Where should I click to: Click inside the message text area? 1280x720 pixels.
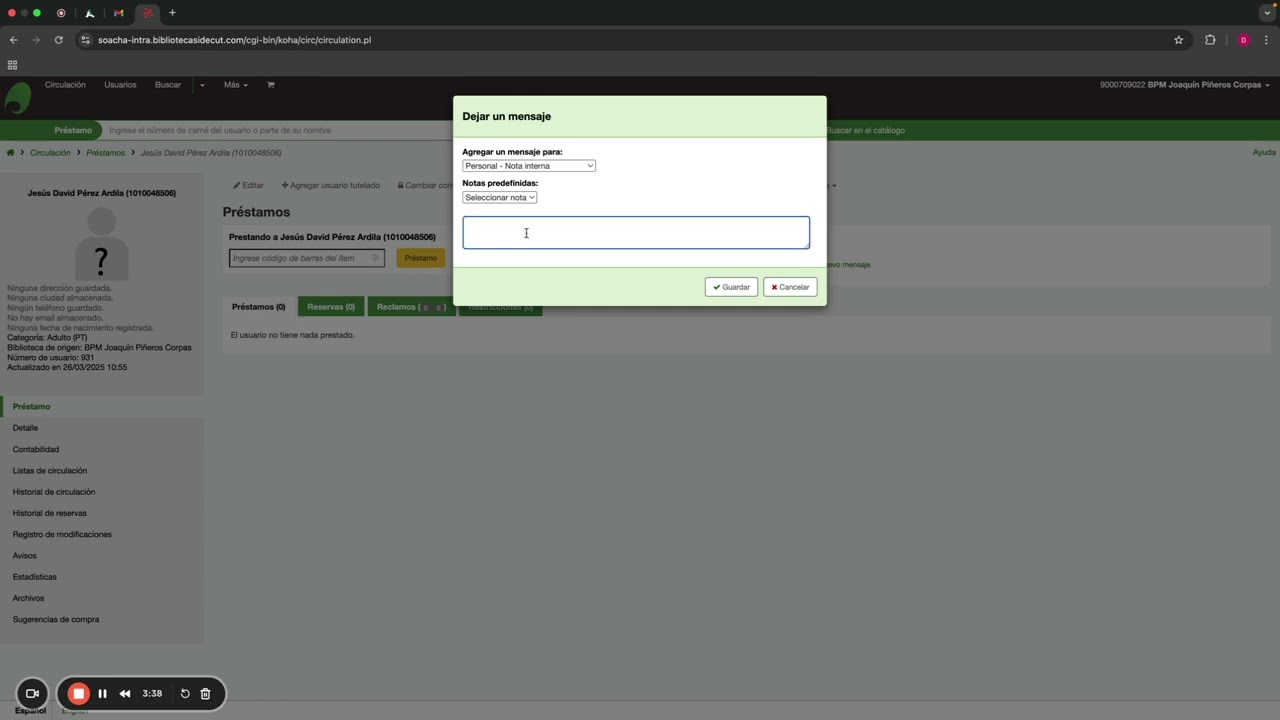point(636,233)
